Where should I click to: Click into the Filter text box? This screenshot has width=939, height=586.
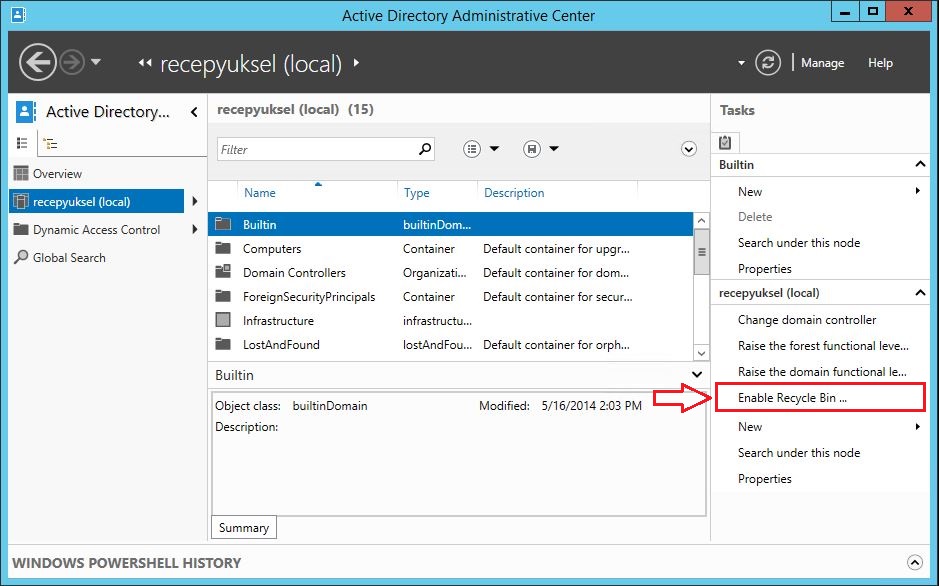coord(317,149)
